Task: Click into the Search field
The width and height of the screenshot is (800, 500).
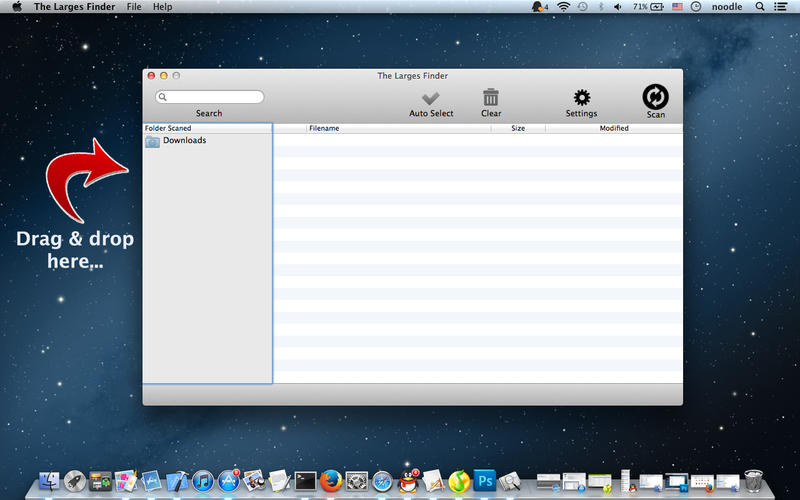Action: (x=210, y=97)
